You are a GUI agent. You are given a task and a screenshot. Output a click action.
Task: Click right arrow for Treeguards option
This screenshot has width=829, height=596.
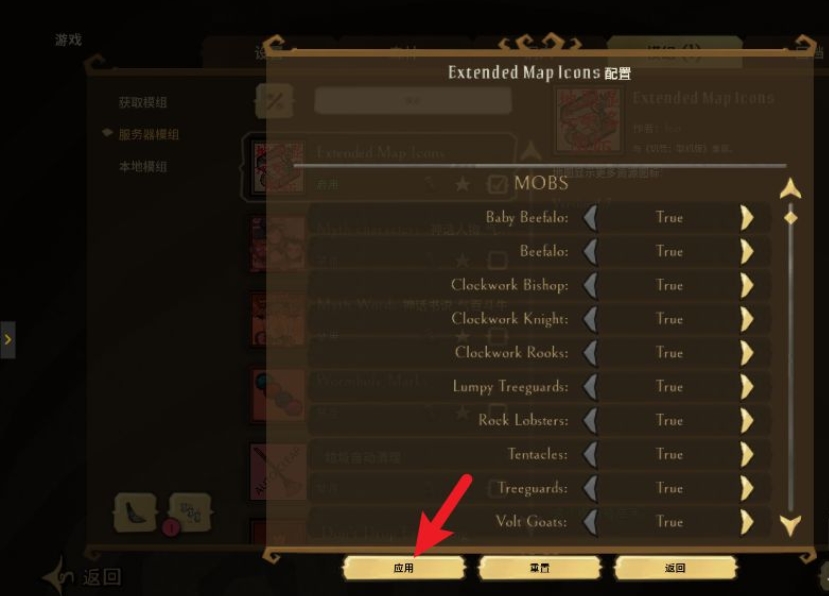coord(747,488)
